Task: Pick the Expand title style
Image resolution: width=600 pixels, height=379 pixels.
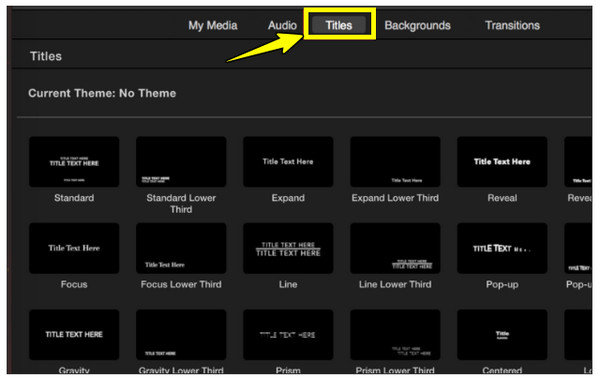Action: 288,162
